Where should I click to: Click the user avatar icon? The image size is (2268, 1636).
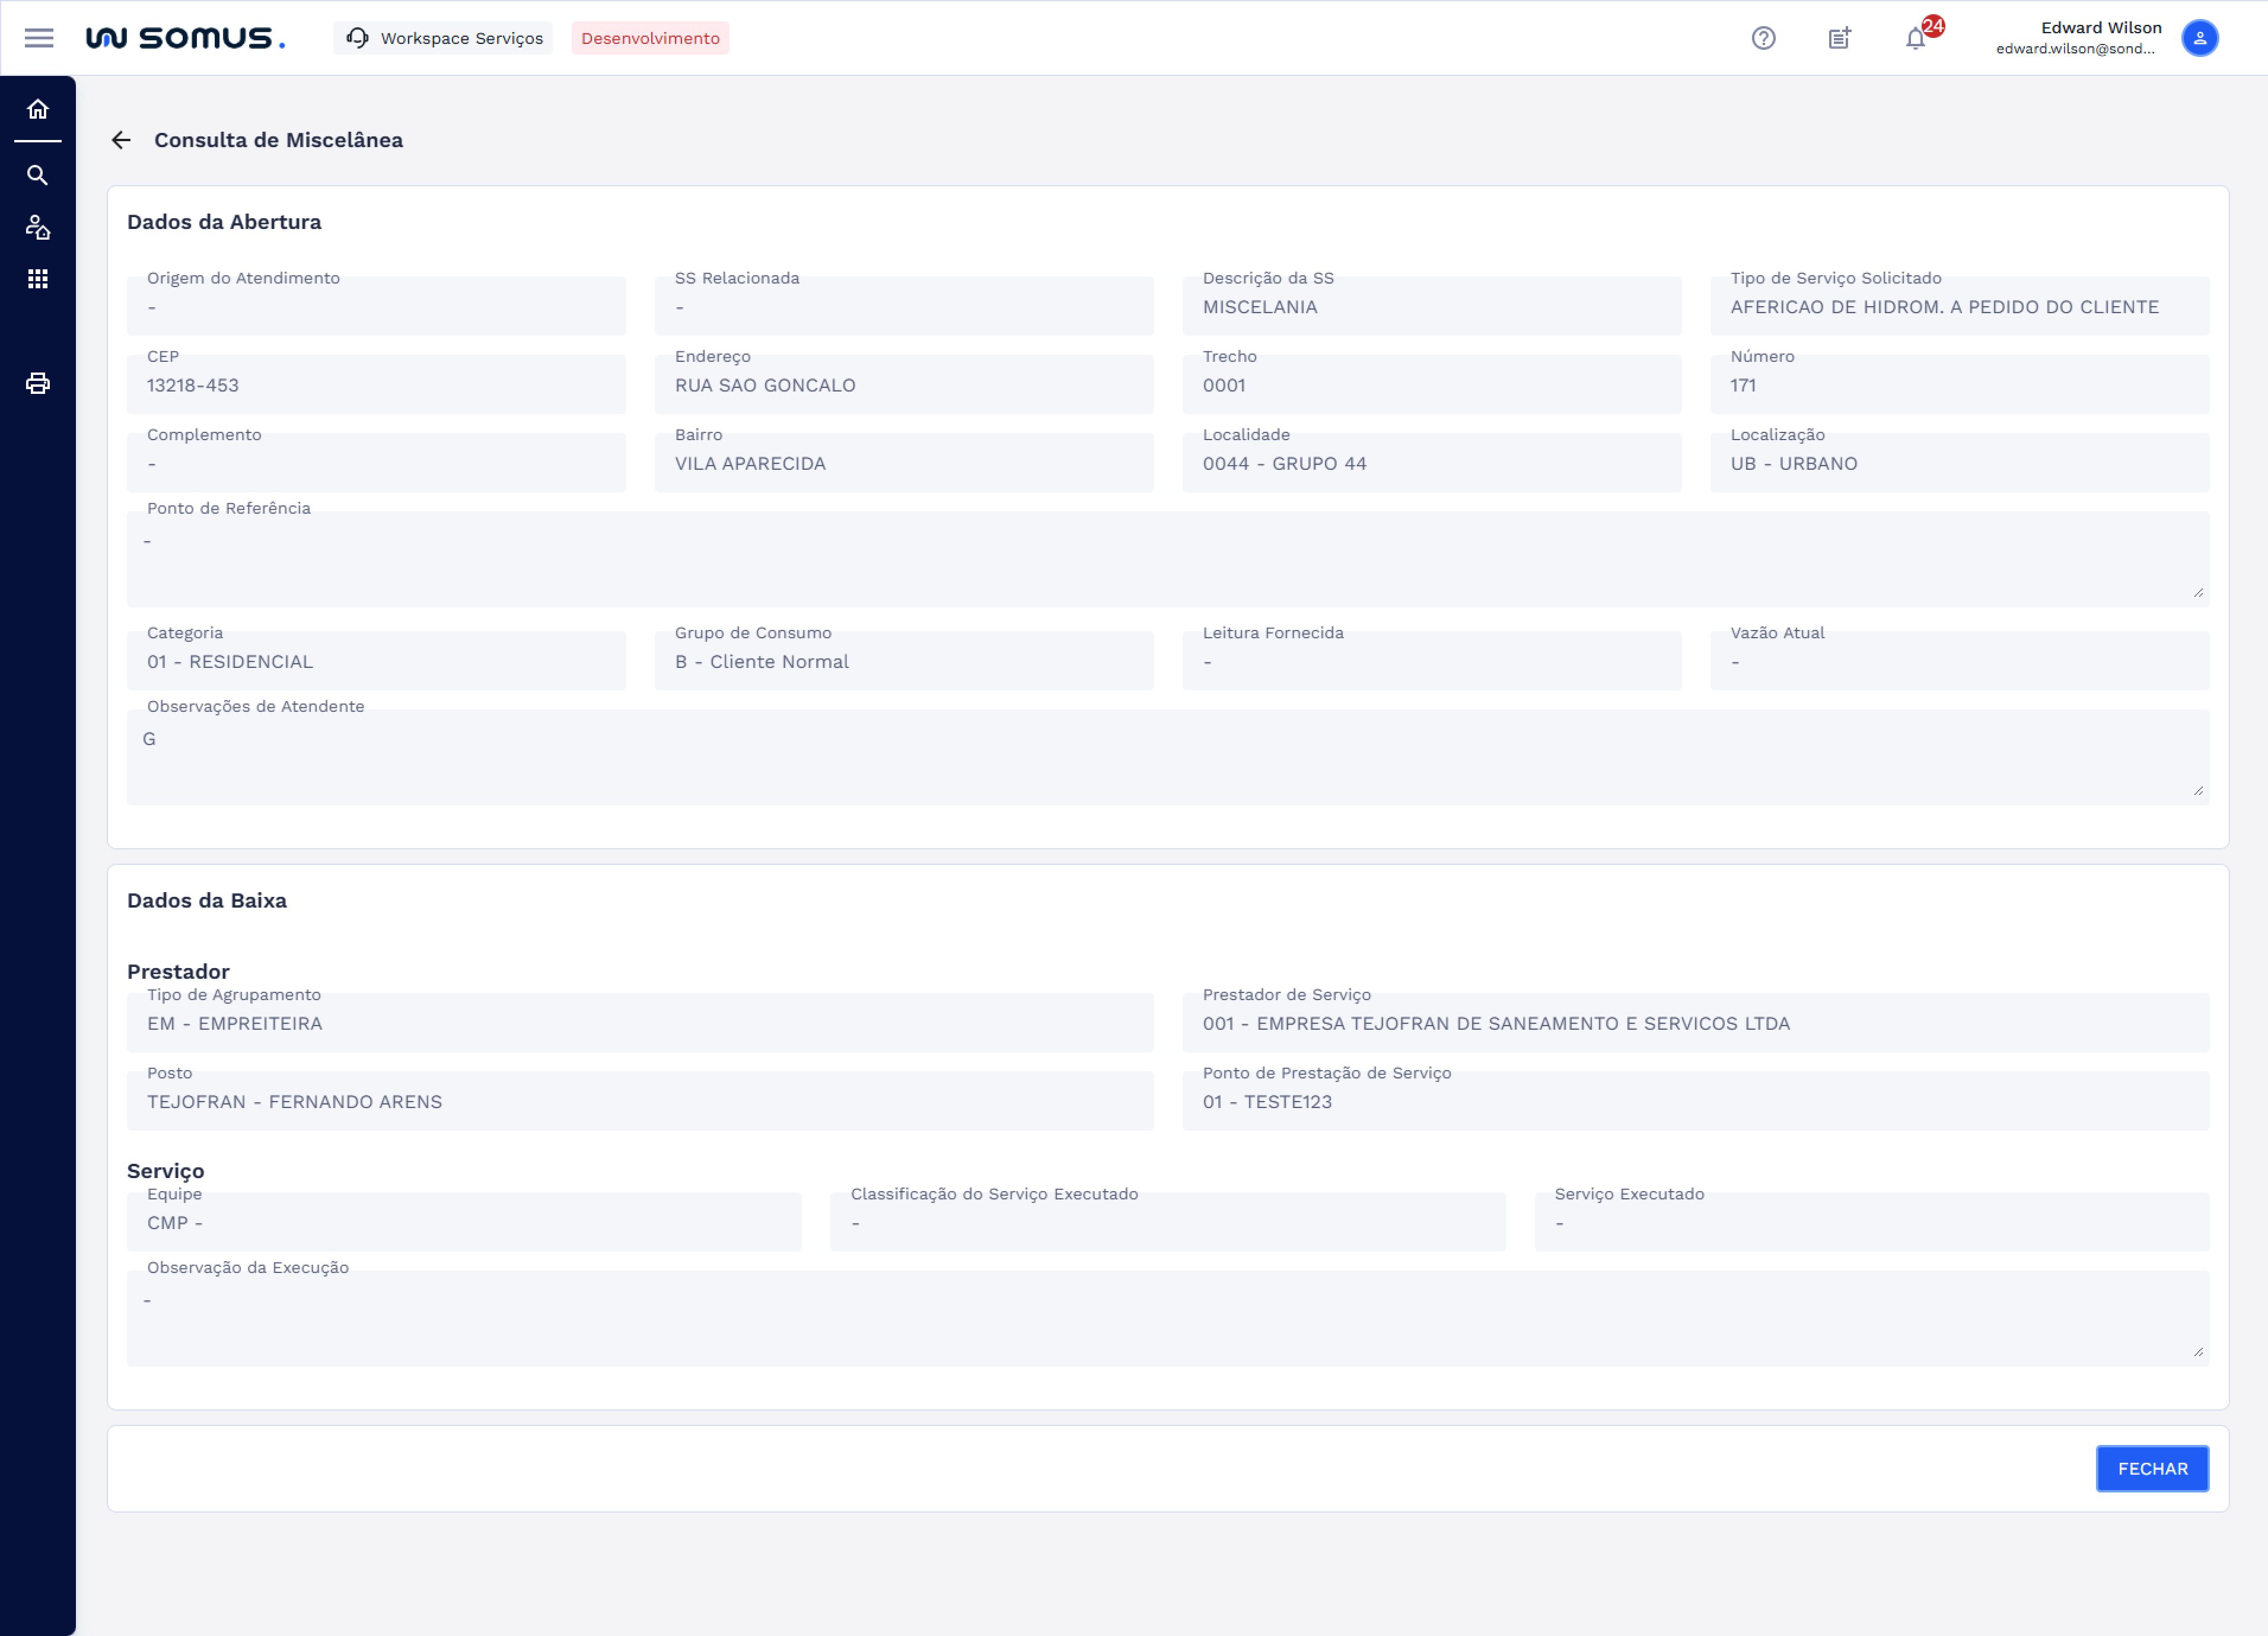(x=2199, y=38)
